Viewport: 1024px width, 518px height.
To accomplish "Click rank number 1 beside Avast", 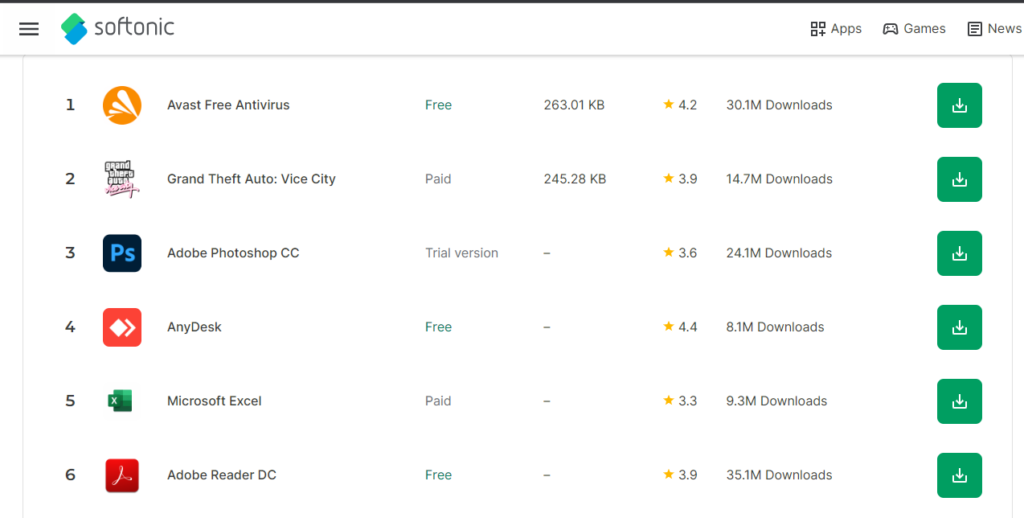I will pyautogui.click(x=70, y=105).
